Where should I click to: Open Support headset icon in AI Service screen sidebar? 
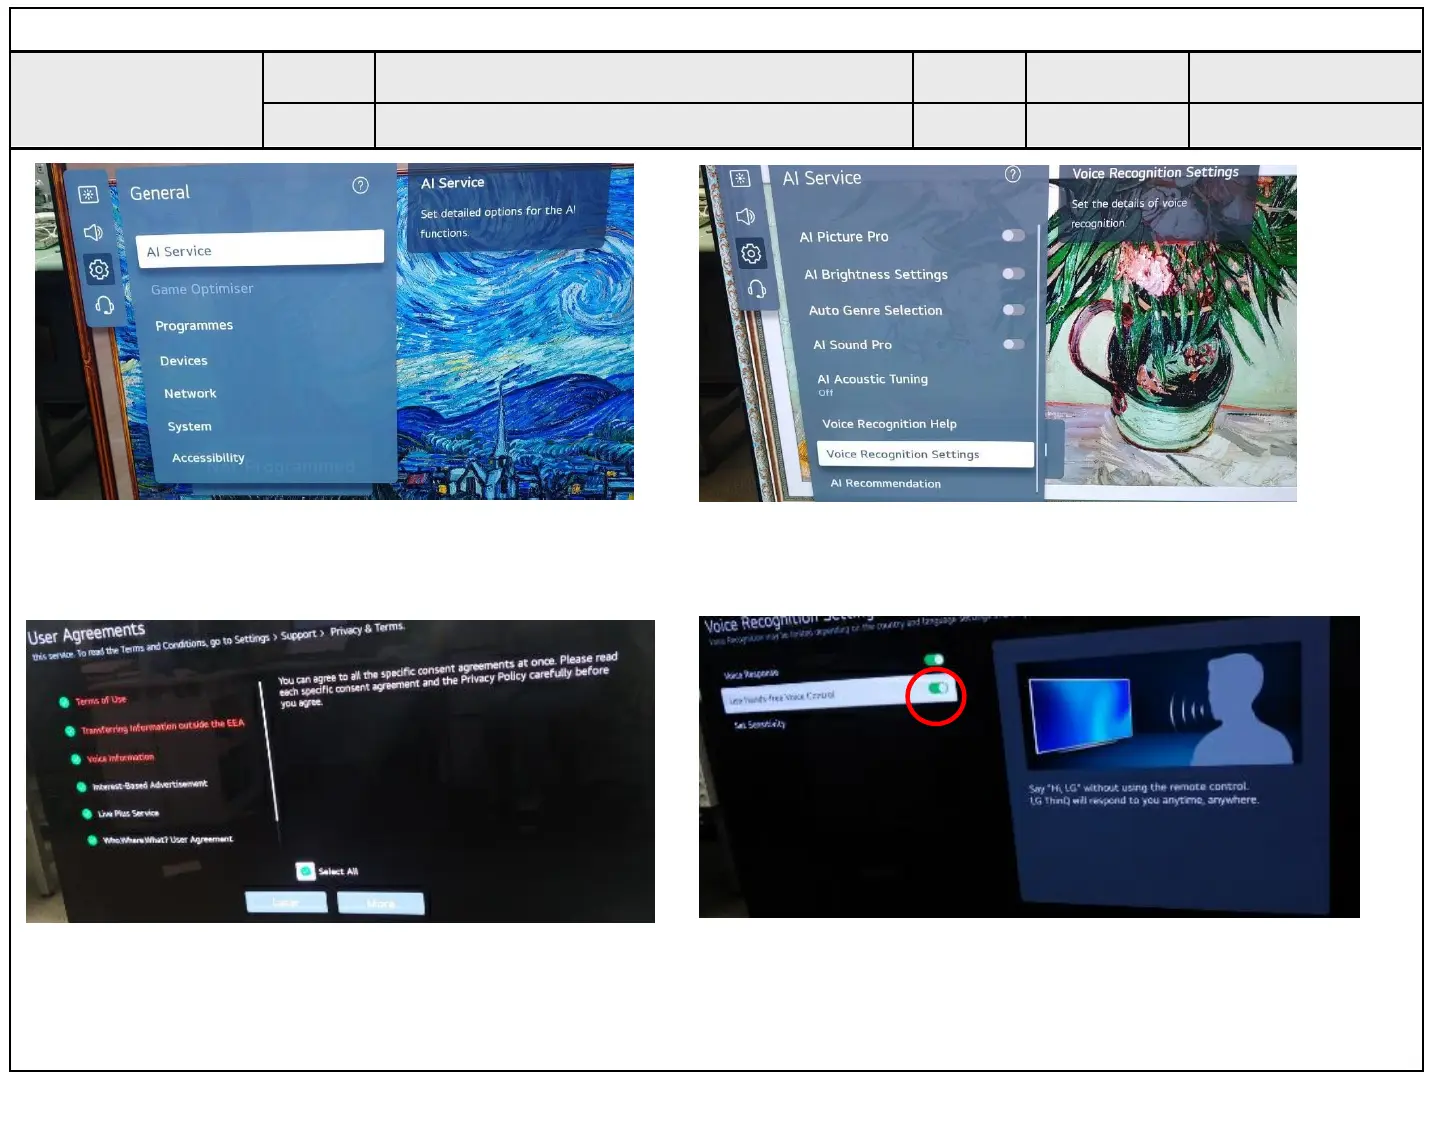756,289
